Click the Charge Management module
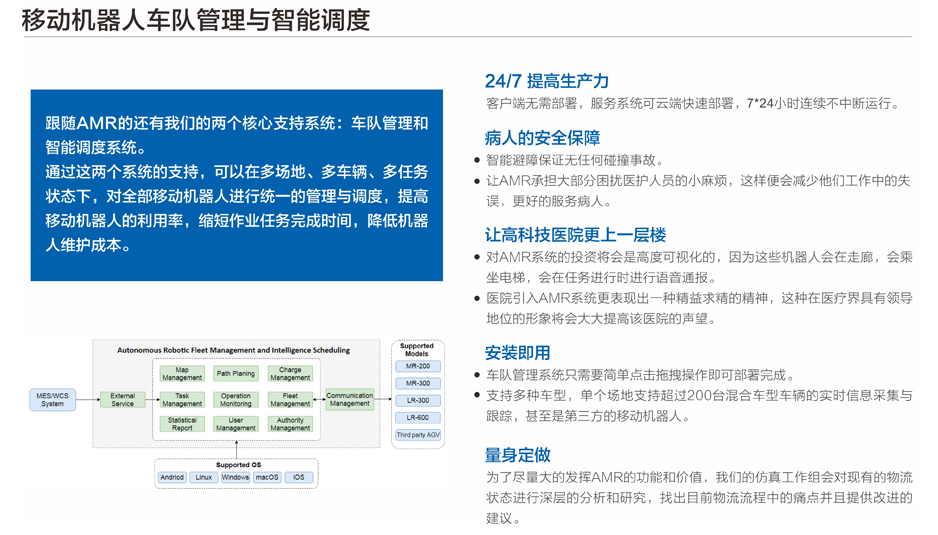Viewport: 938px width, 535px height. pyautogui.click(x=290, y=374)
